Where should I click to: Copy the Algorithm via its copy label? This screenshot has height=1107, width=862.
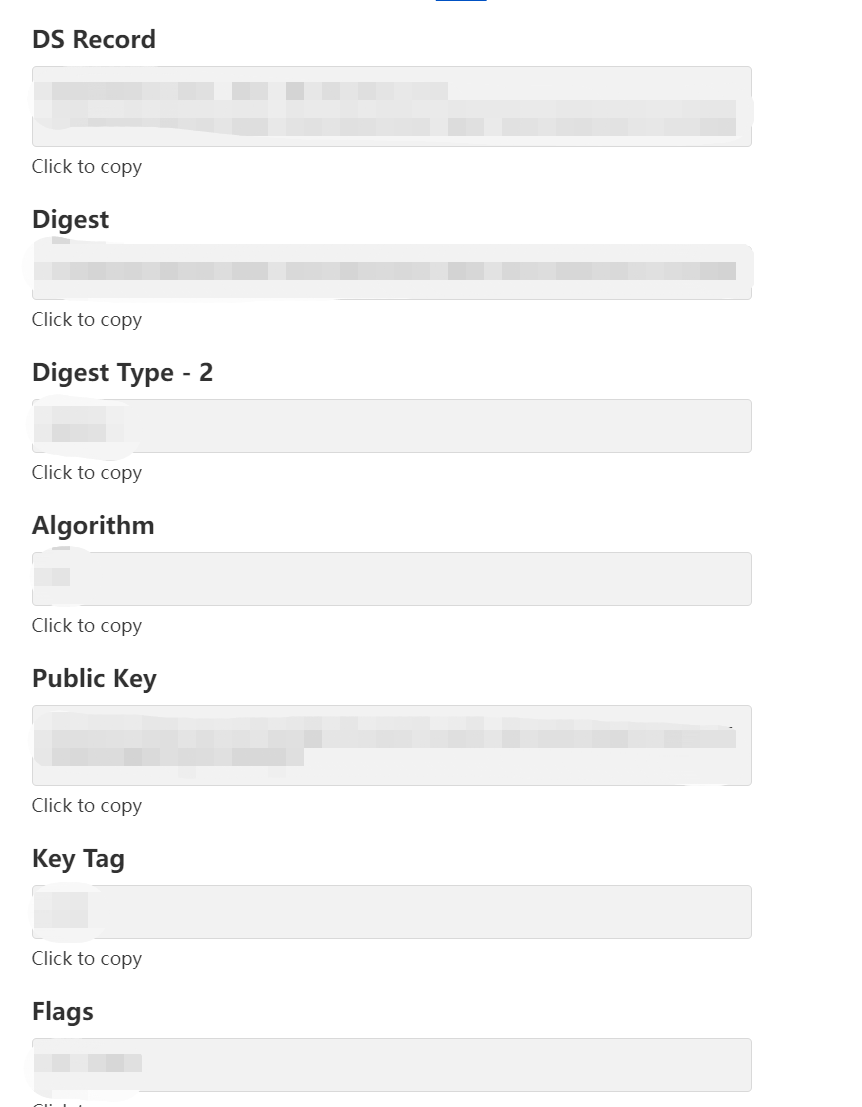87,626
